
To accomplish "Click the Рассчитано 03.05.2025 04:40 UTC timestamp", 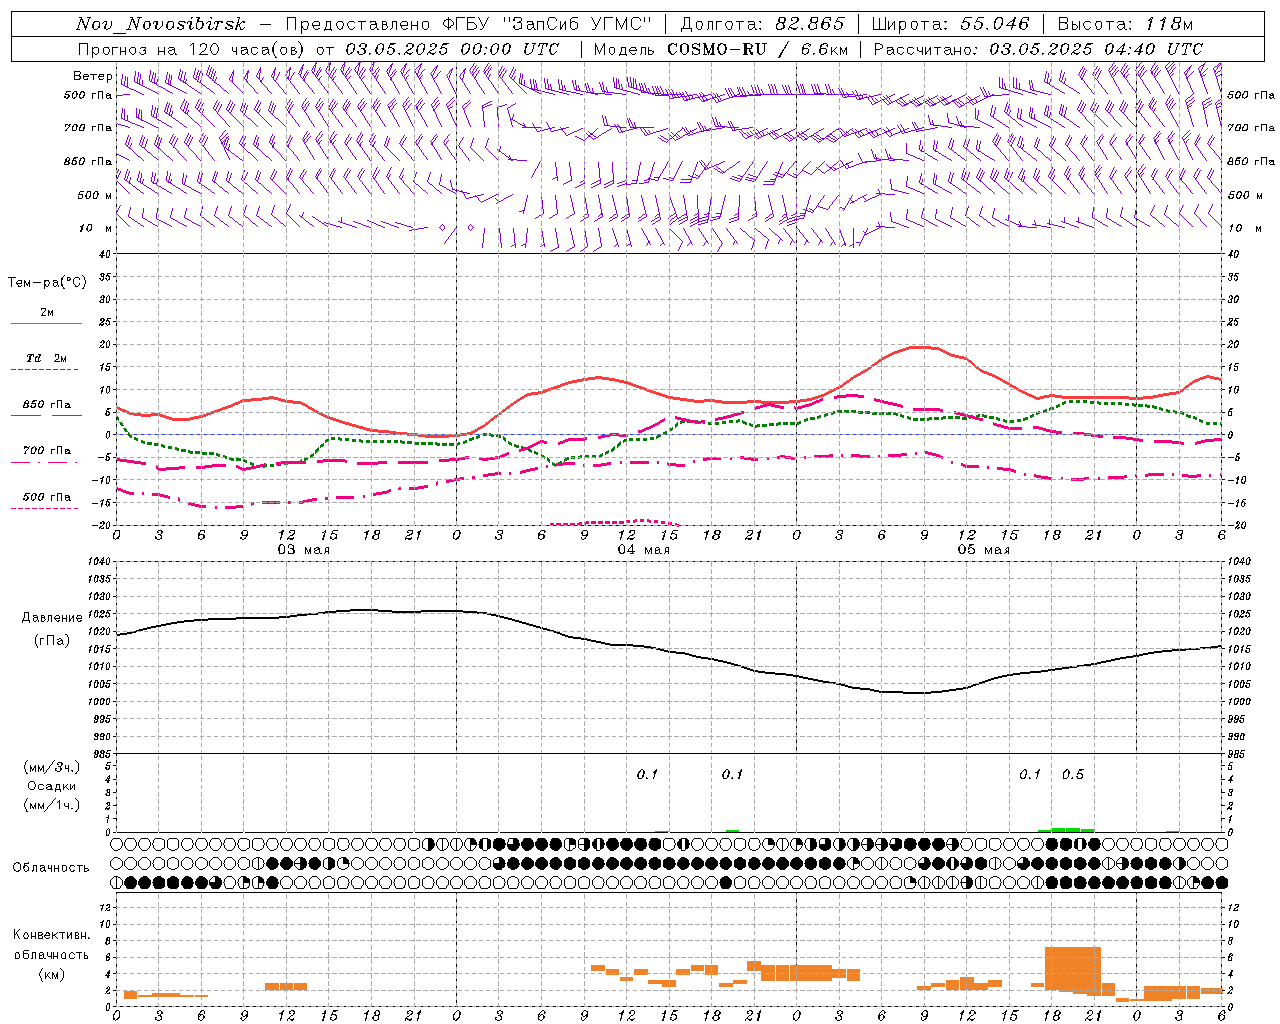I will [x=1038, y=49].
